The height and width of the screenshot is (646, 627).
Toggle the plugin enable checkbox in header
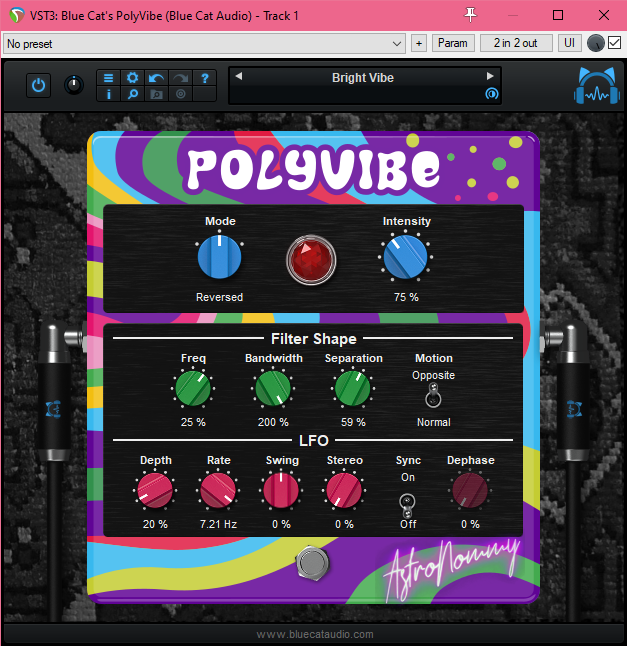click(x=614, y=43)
